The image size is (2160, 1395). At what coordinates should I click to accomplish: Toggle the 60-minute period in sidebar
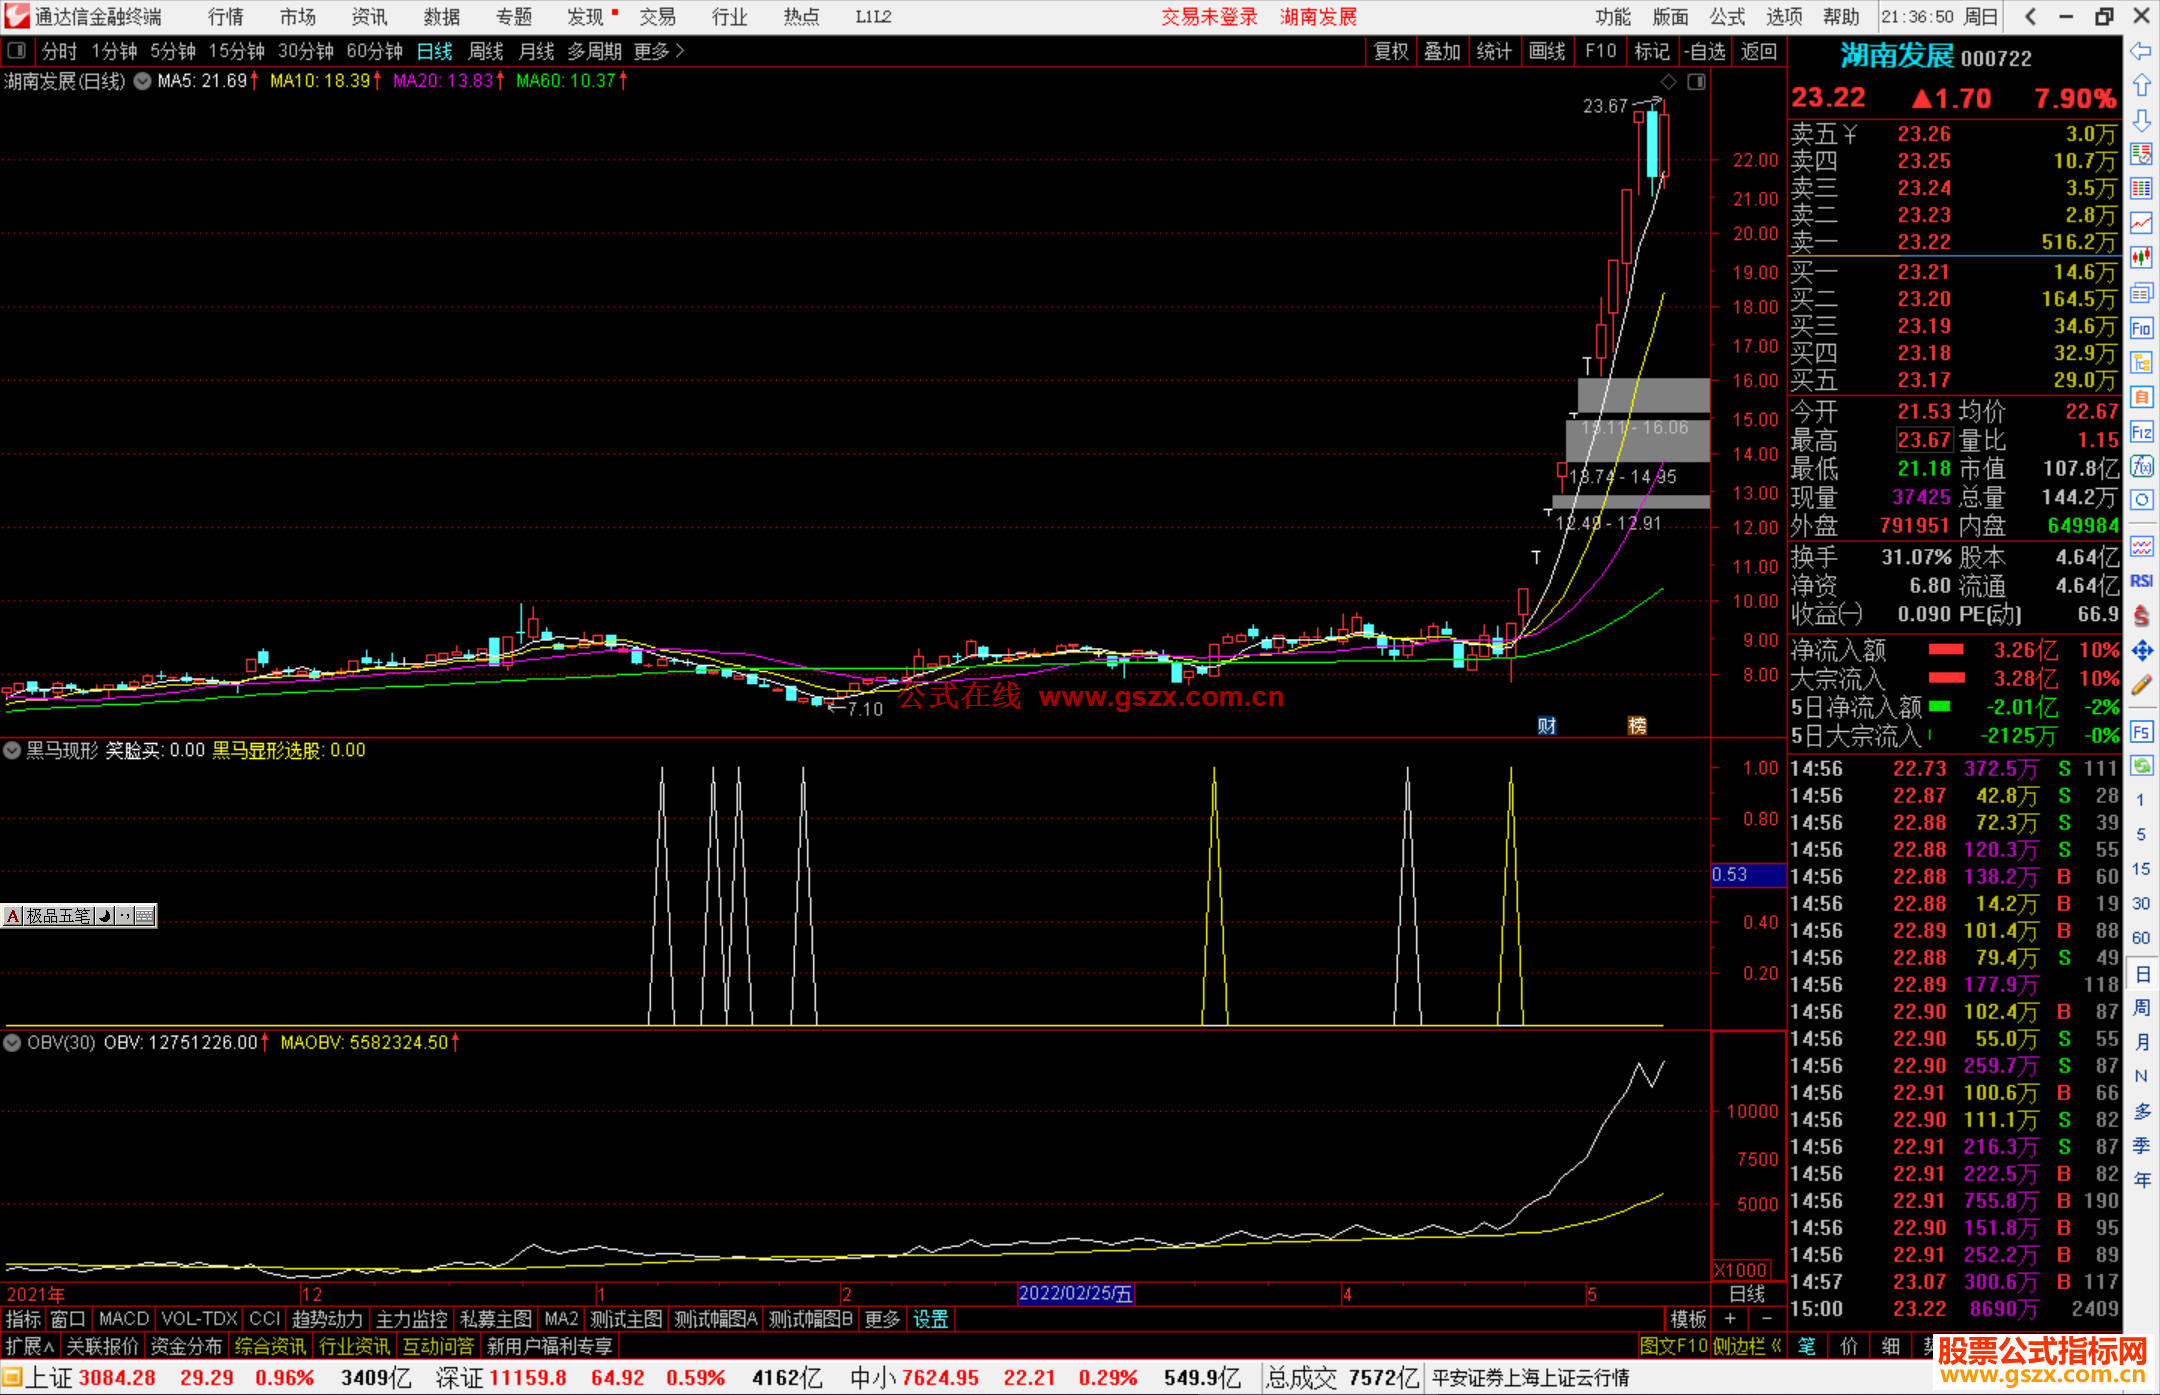[x=2141, y=938]
